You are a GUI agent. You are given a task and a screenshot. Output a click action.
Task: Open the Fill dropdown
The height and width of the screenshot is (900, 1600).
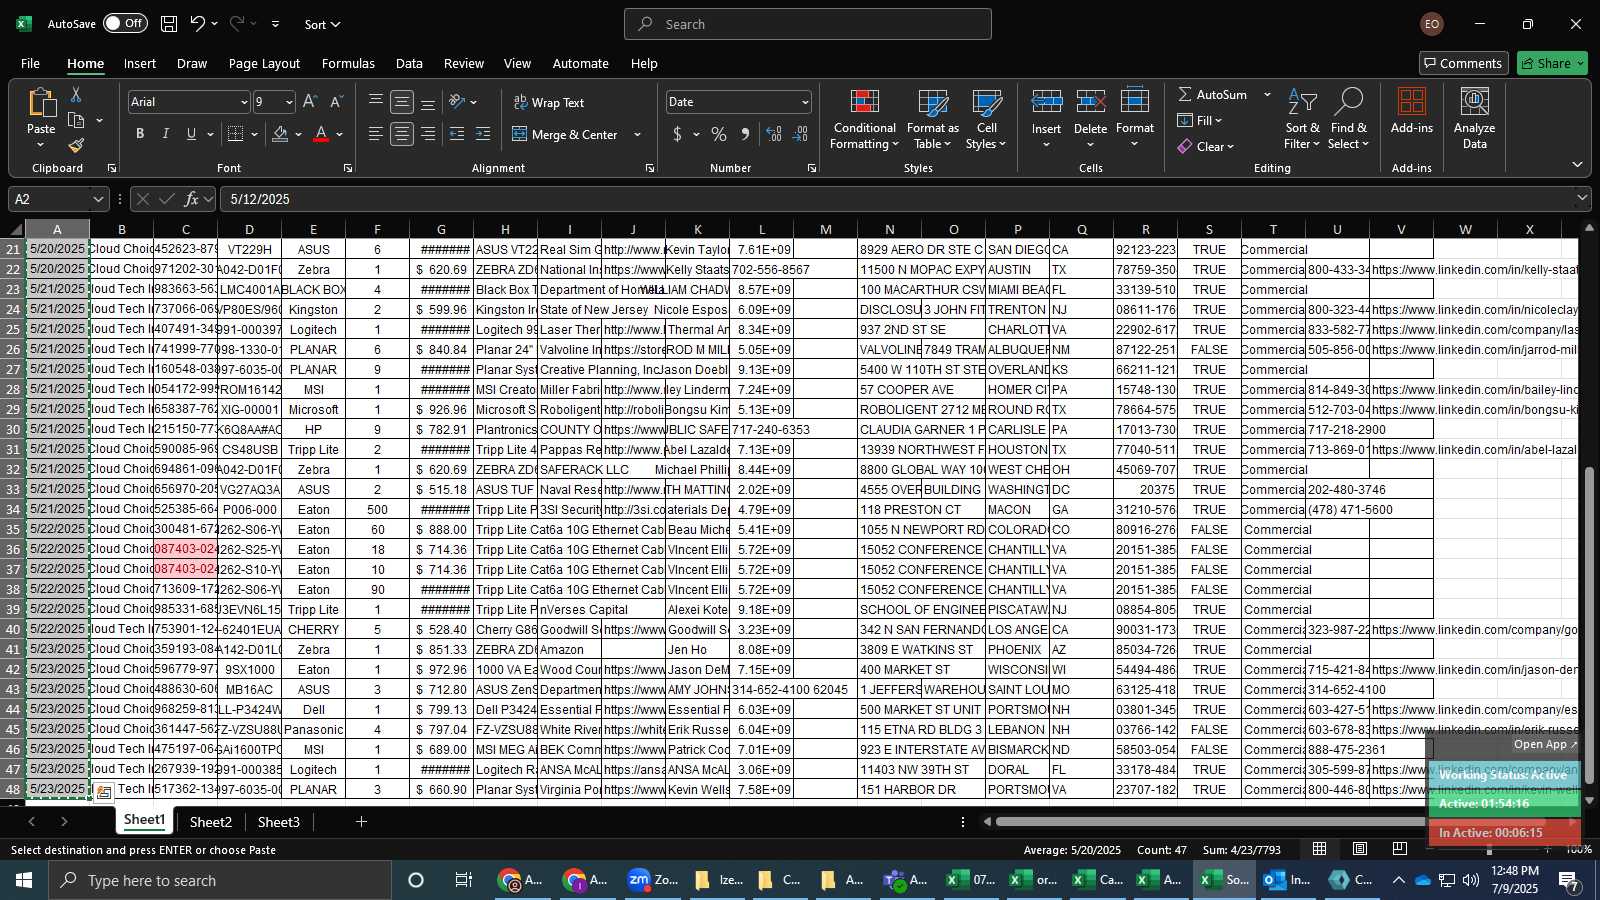(x=1200, y=120)
